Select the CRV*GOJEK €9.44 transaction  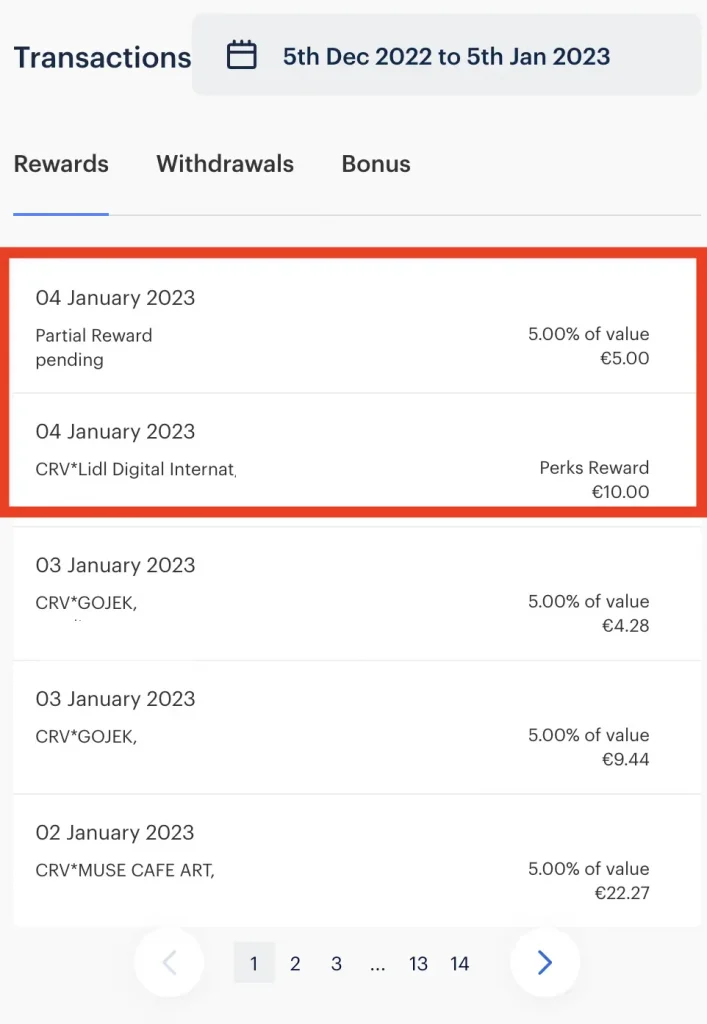352,728
